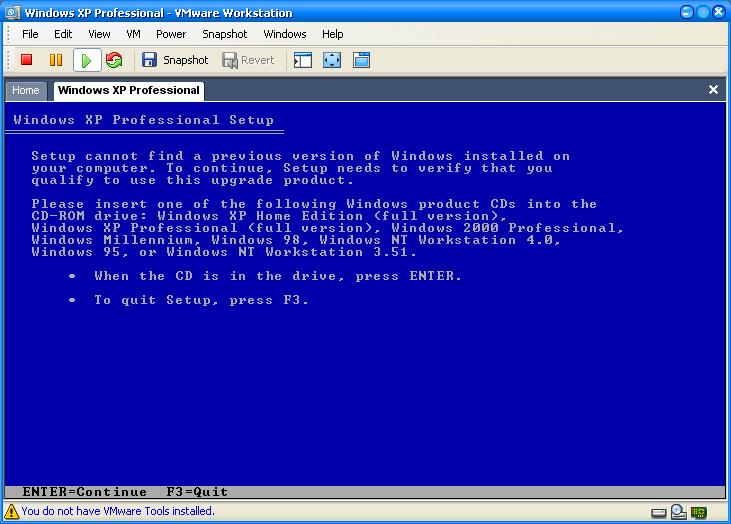Click the network adapter status icon

pyautogui.click(x=699, y=512)
